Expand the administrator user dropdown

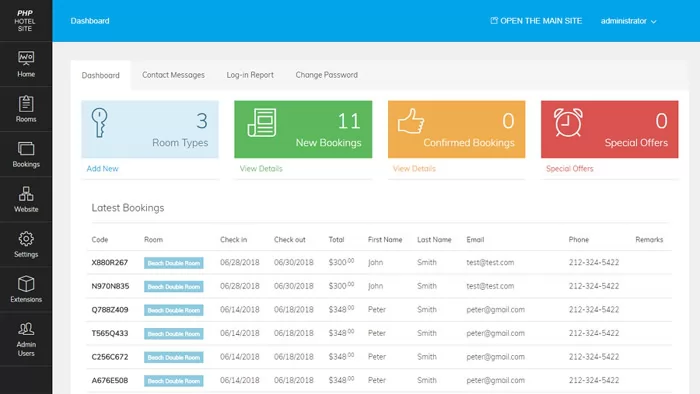[628, 21]
